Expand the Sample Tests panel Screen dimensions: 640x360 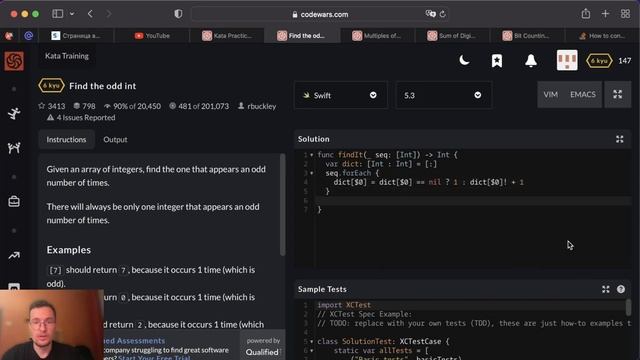click(606, 289)
